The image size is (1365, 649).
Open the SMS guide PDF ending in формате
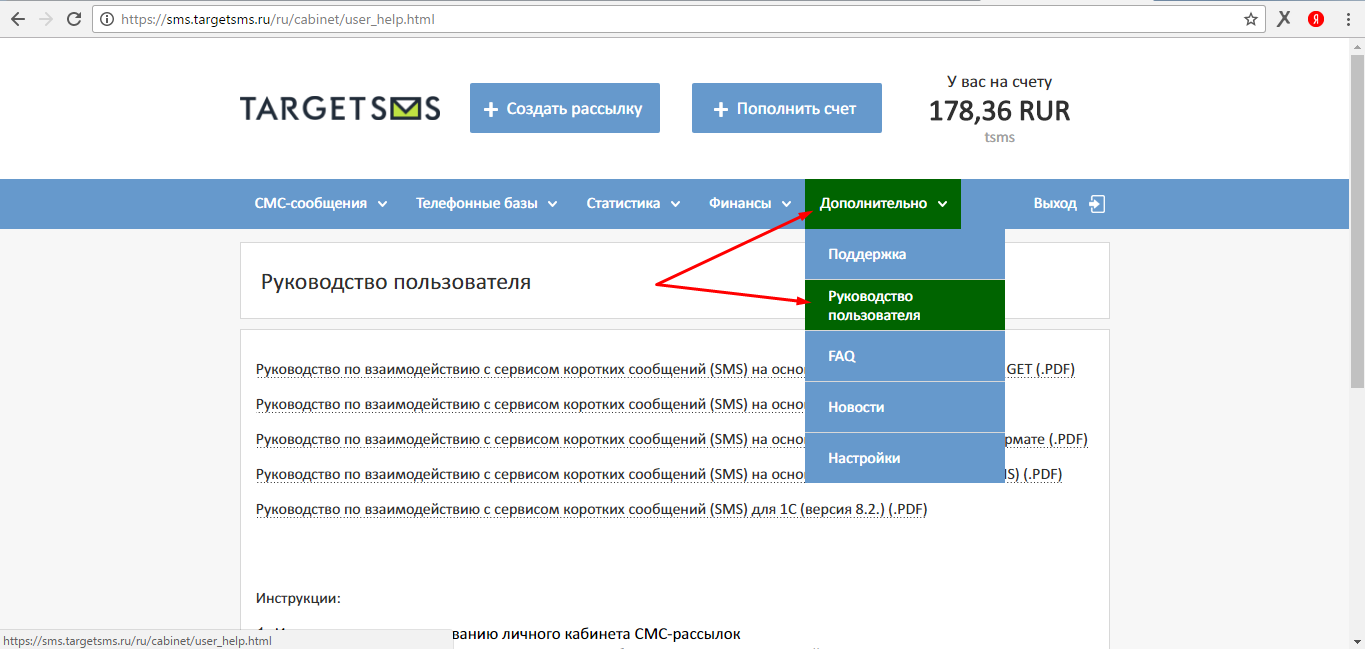[x=671, y=440]
